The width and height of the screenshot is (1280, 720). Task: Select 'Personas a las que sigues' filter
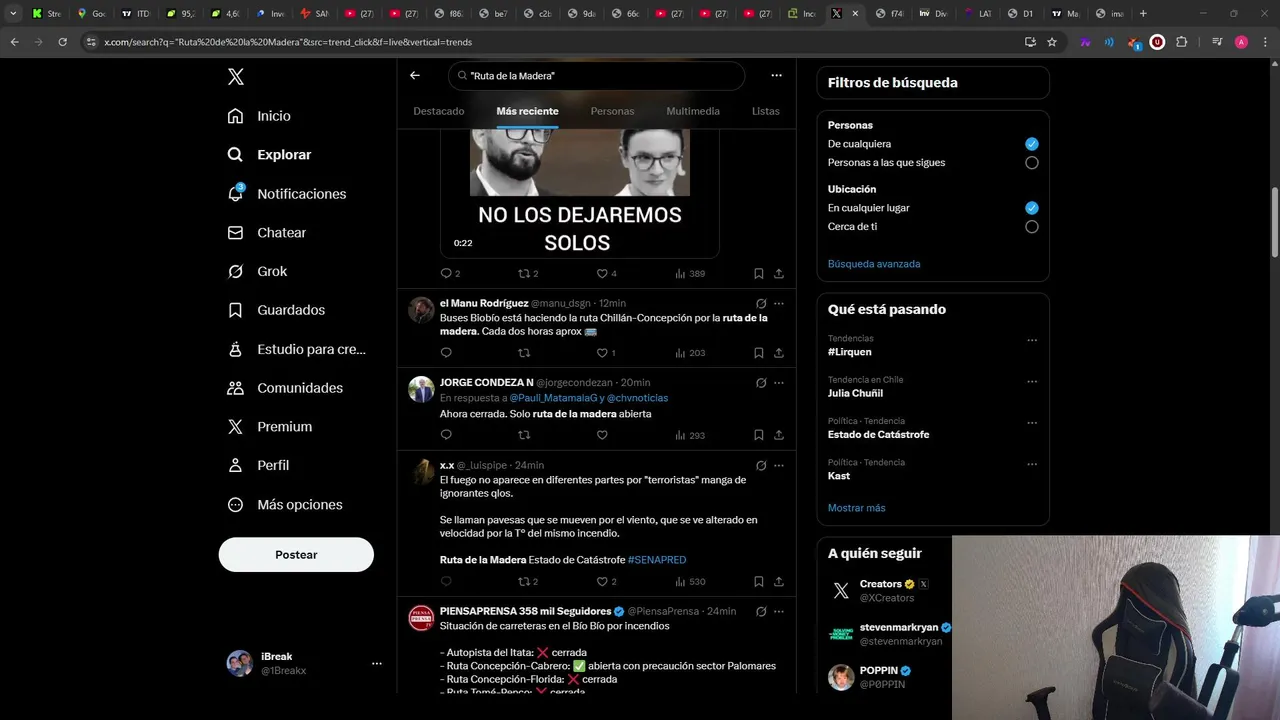[1032, 162]
